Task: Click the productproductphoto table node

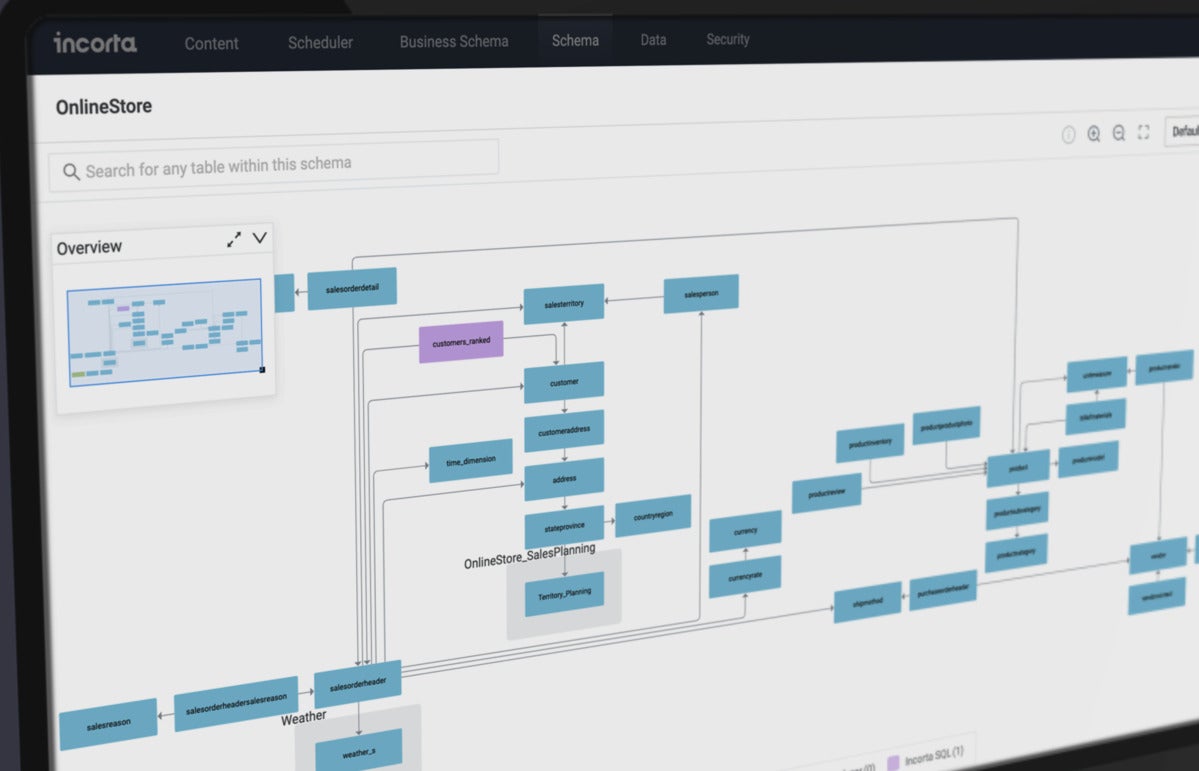Action: tap(946, 426)
